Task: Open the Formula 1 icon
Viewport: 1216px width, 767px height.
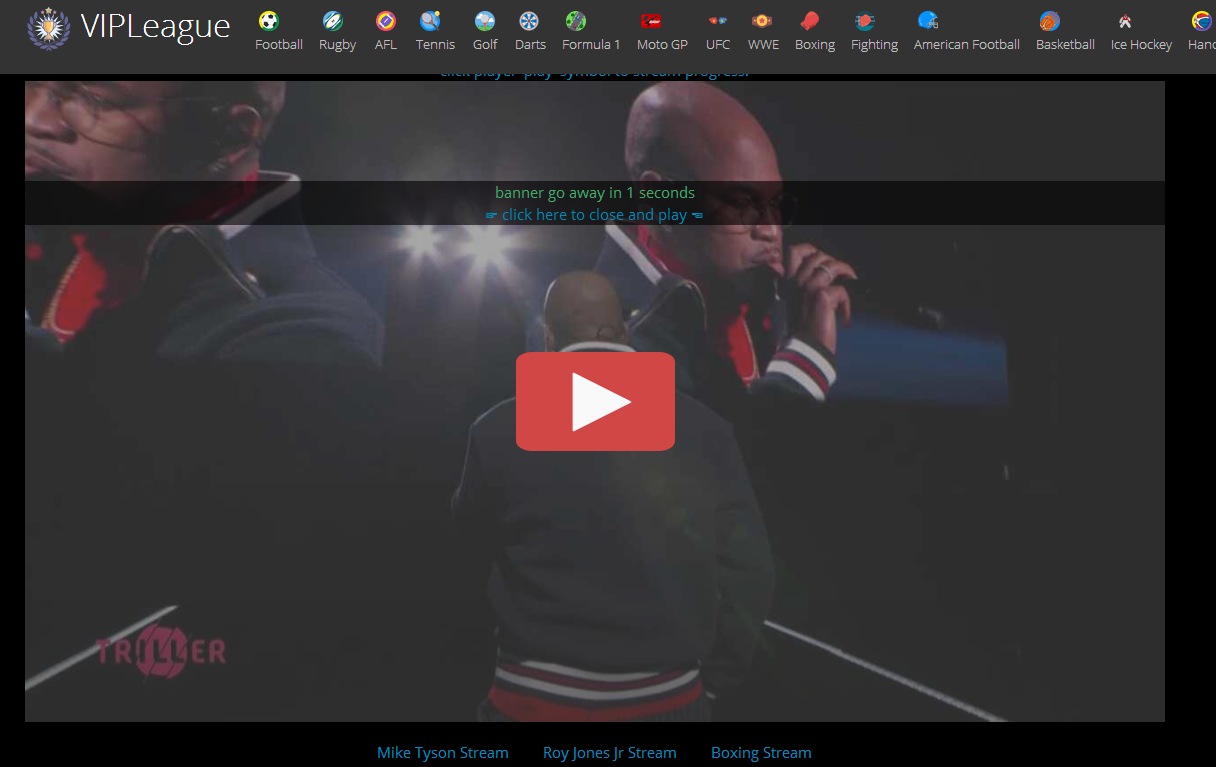Action: (576, 21)
